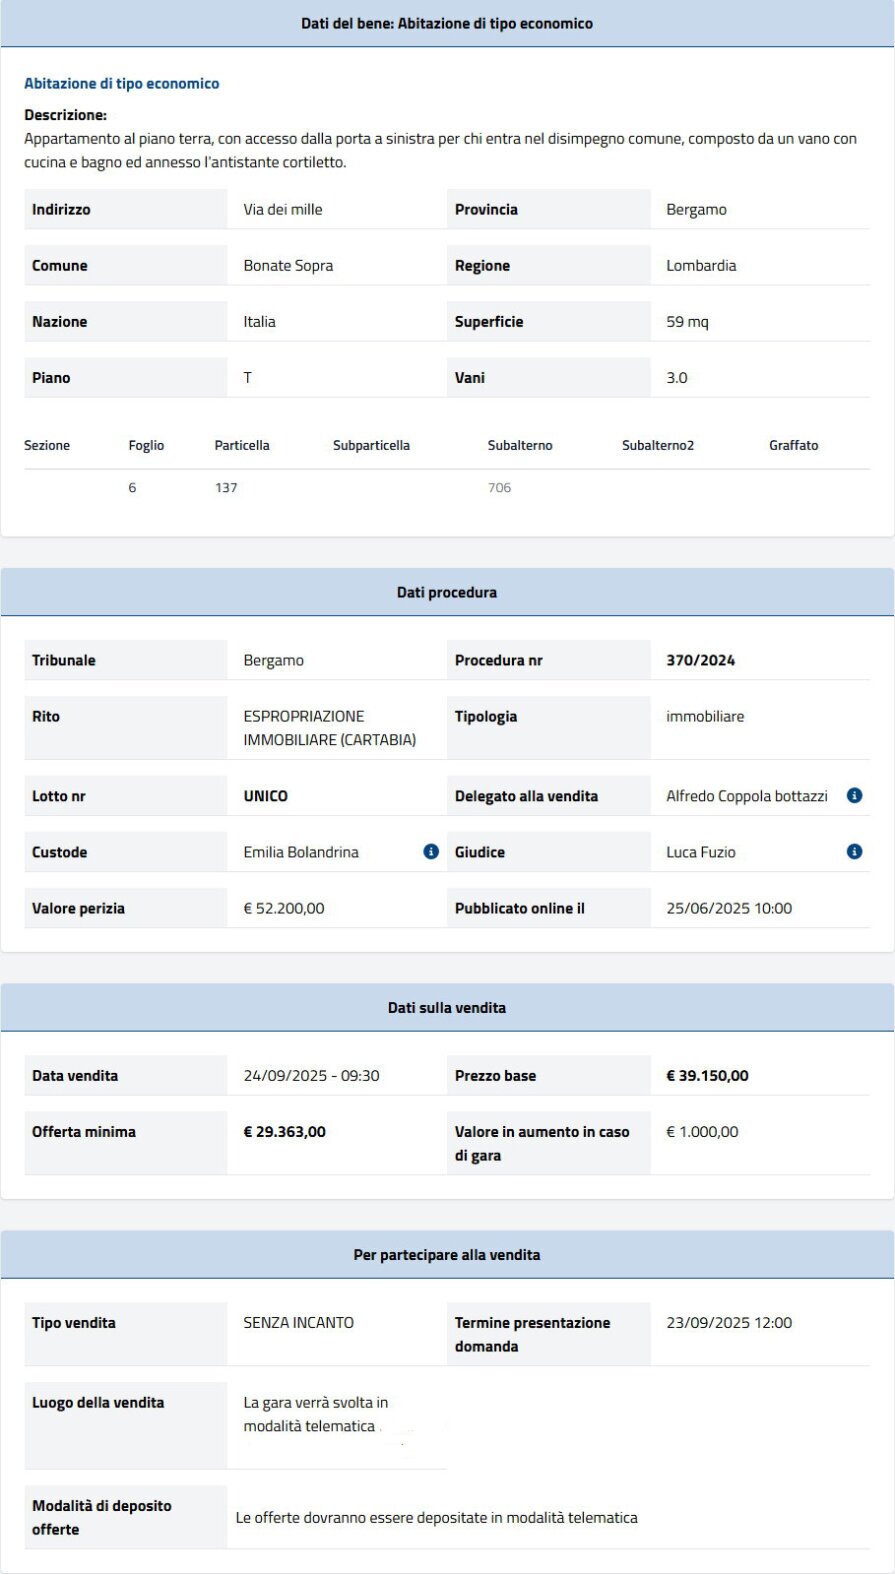This screenshot has width=895, height=1574.
Task: Select bid increment value '€ 1.000,00'
Action: [x=702, y=1132]
